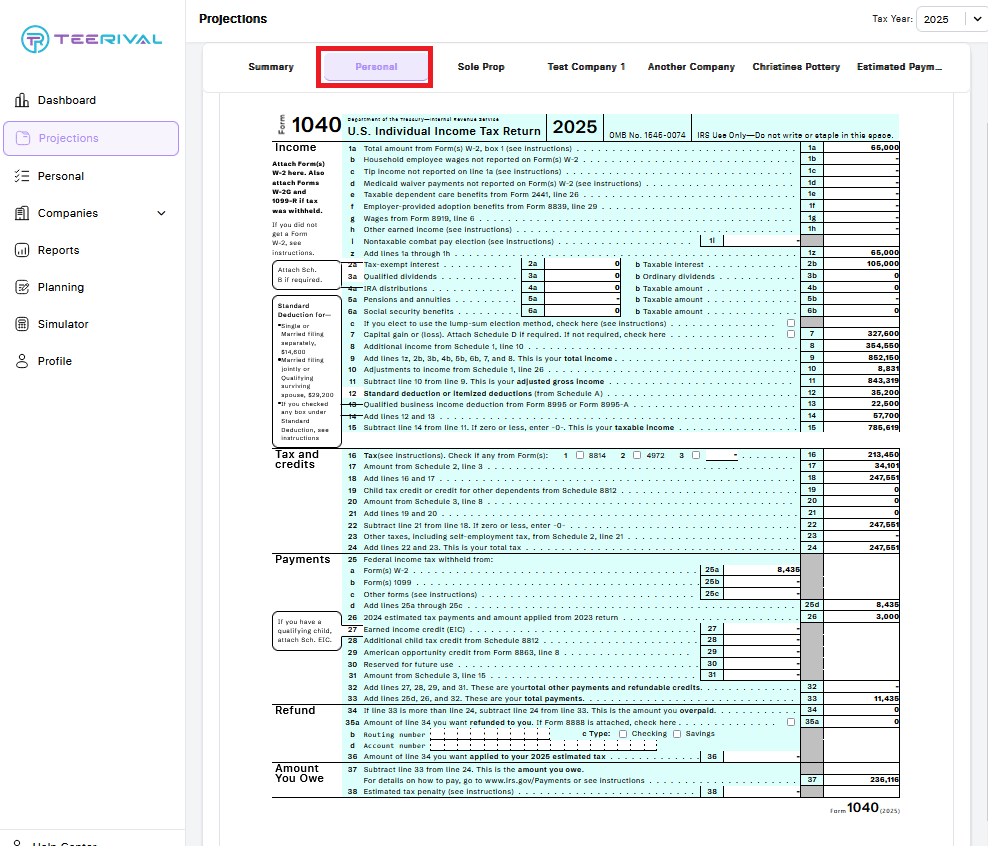Click the Teerival logo
This screenshot has height=846, width=988.
[91, 39]
